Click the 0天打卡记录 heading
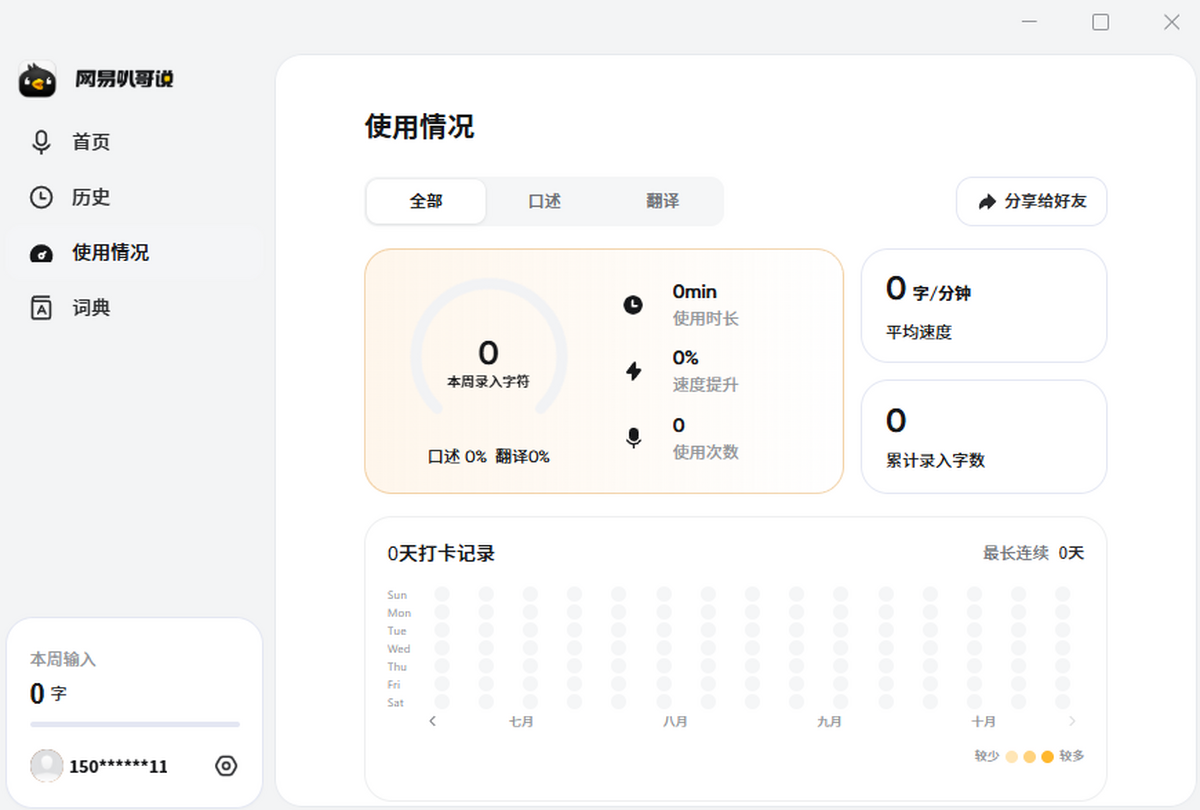The height and width of the screenshot is (810, 1200). [x=441, y=553]
